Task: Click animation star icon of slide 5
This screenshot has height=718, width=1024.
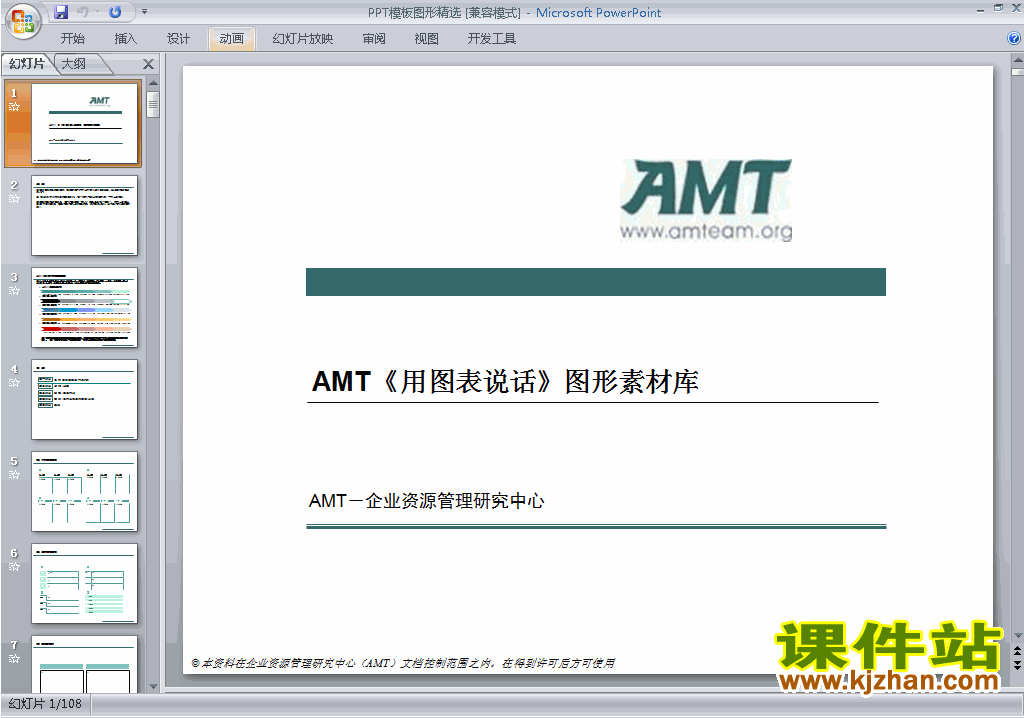Action: [14, 475]
